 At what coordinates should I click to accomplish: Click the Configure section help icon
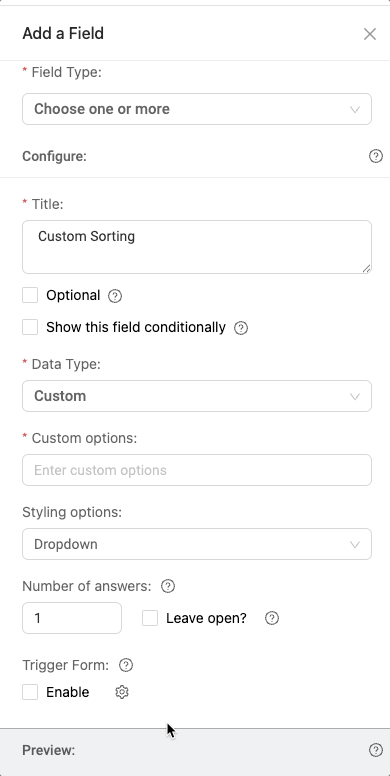tap(376, 156)
